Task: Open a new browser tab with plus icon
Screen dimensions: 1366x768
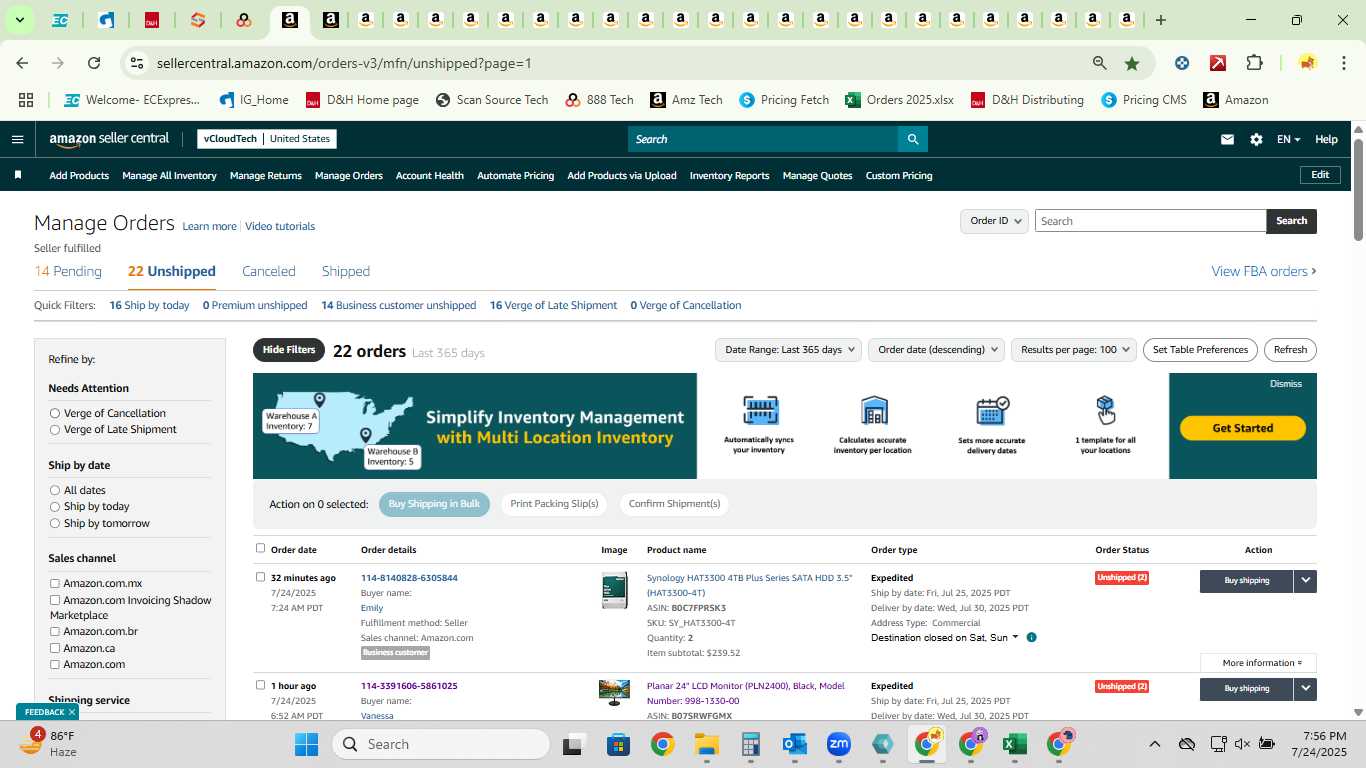Action: point(1161,20)
